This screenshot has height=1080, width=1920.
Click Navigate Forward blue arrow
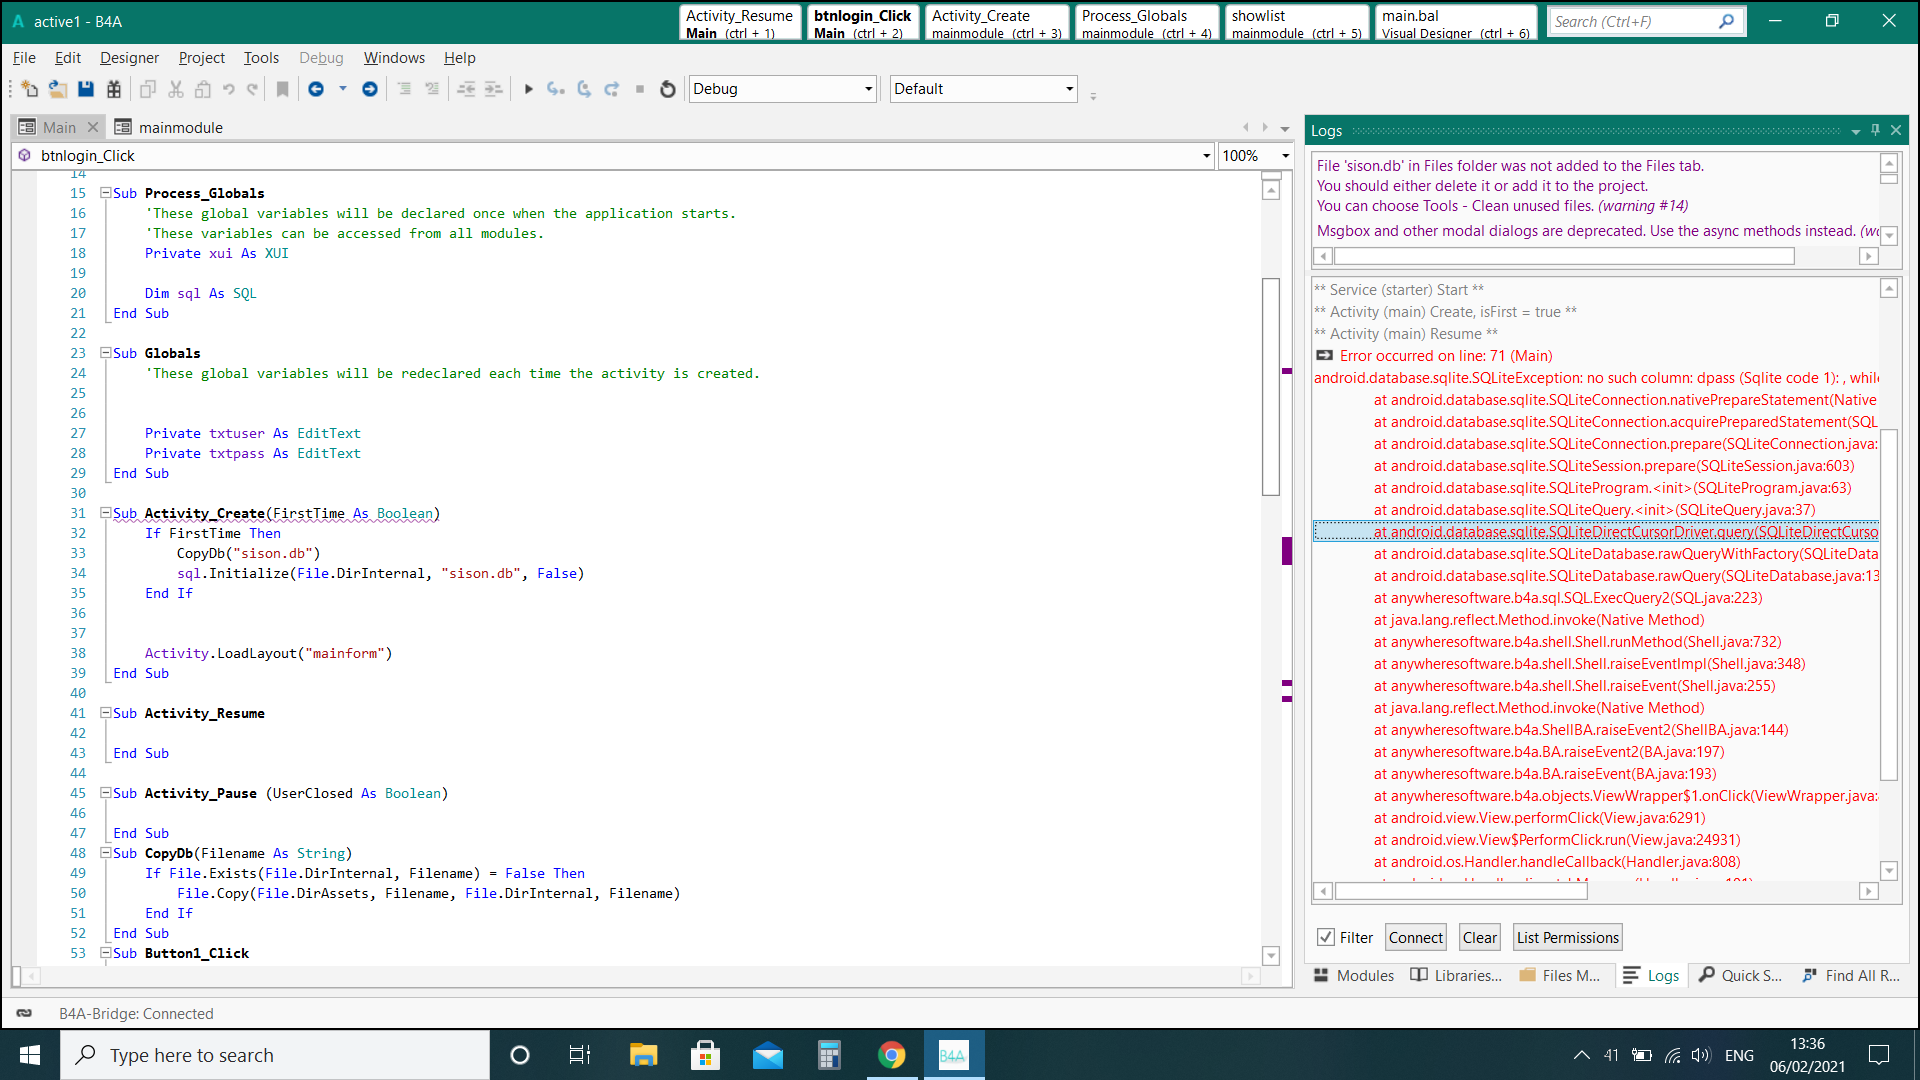pos(370,89)
